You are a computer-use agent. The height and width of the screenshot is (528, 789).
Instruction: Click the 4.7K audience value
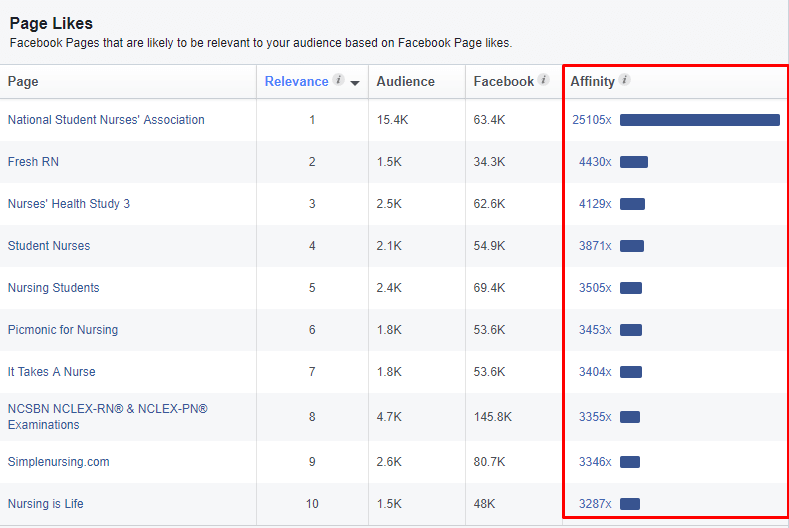click(389, 417)
